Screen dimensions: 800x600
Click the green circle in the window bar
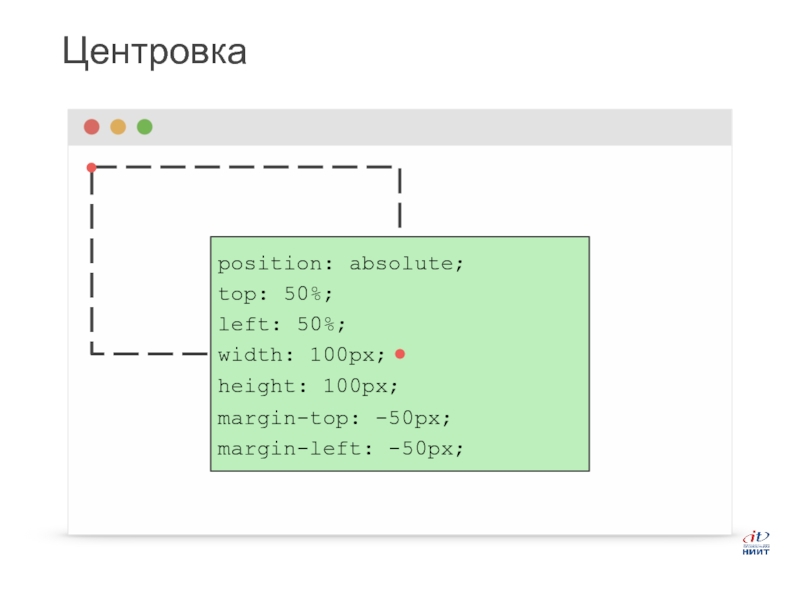coord(145,127)
